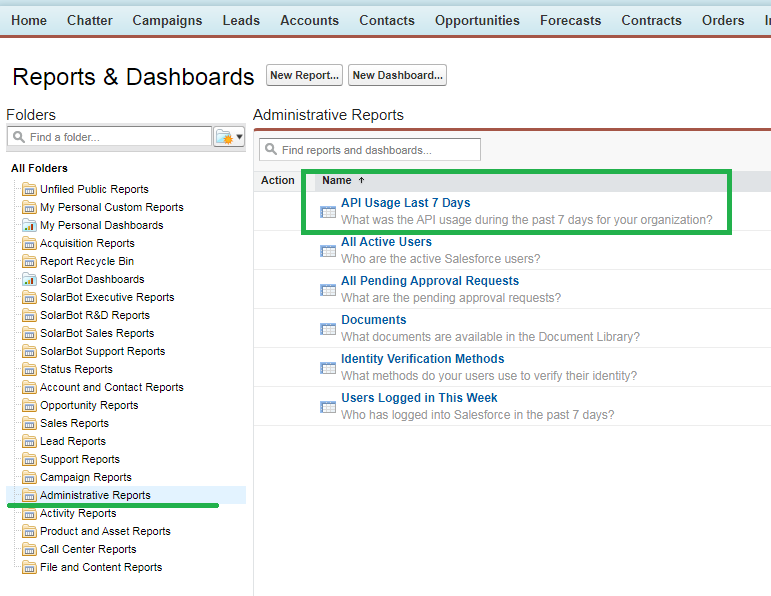Image resolution: width=771 pixels, height=596 pixels.
Task: Open the Chatter tab
Action: tap(89, 20)
